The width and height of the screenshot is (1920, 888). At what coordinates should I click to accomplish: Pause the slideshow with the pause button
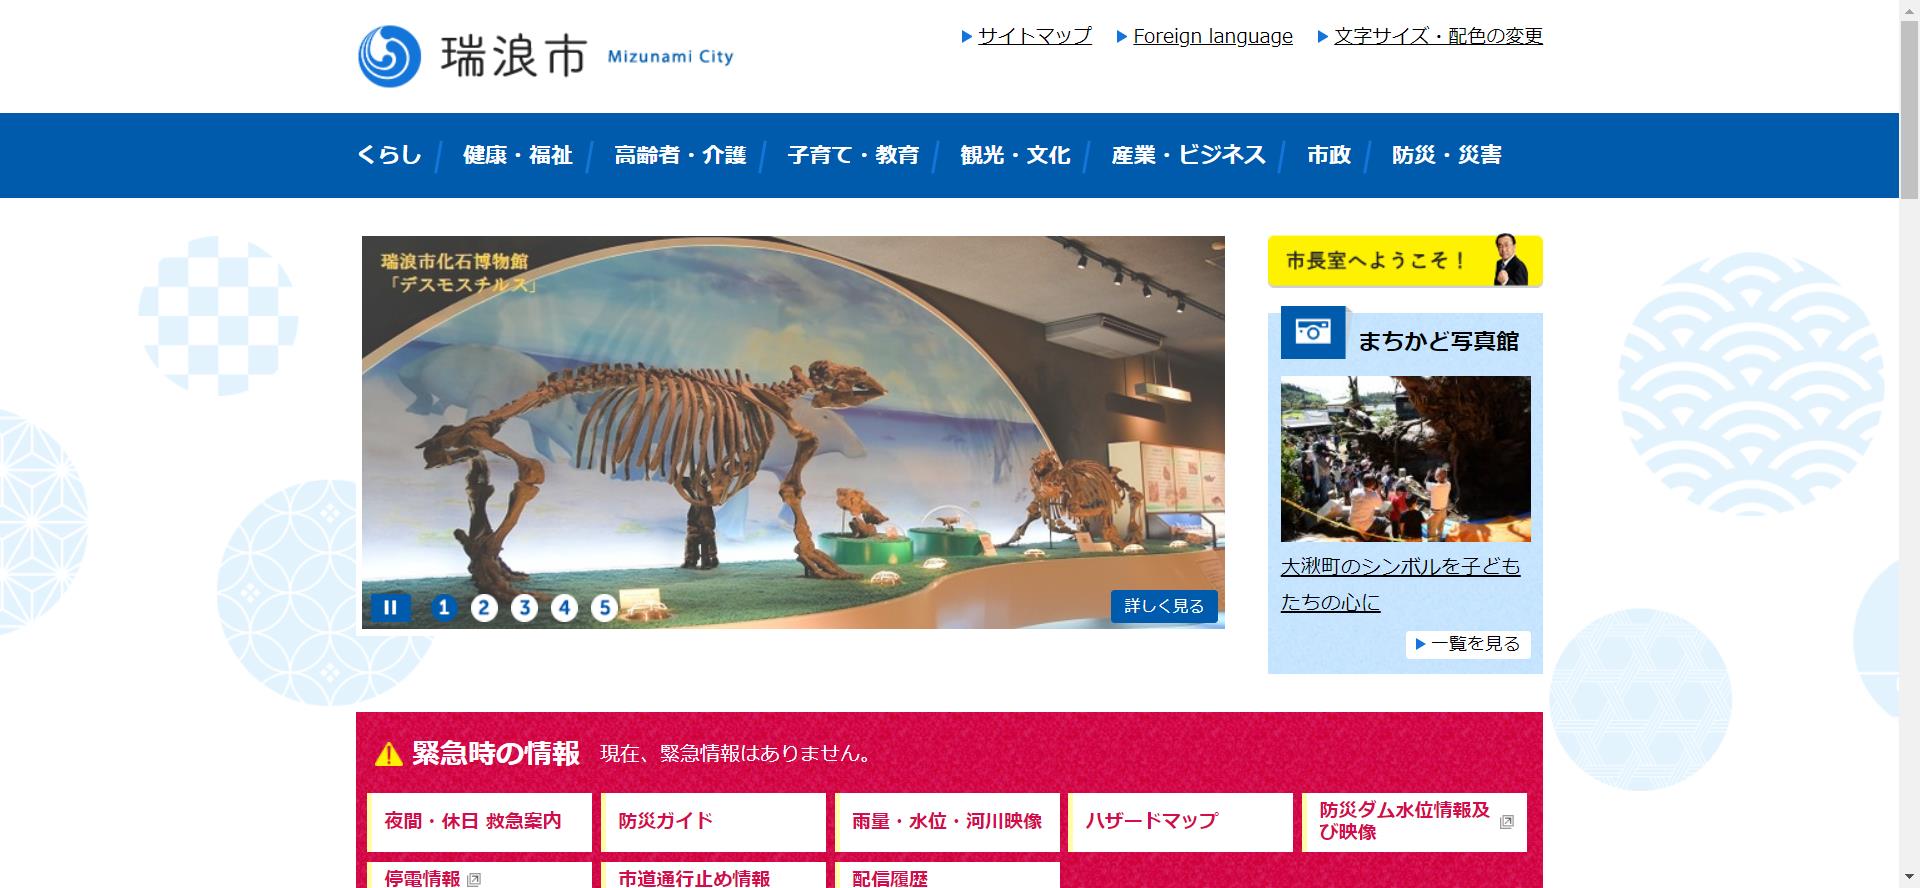pyautogui.click(x=391, y=607)
